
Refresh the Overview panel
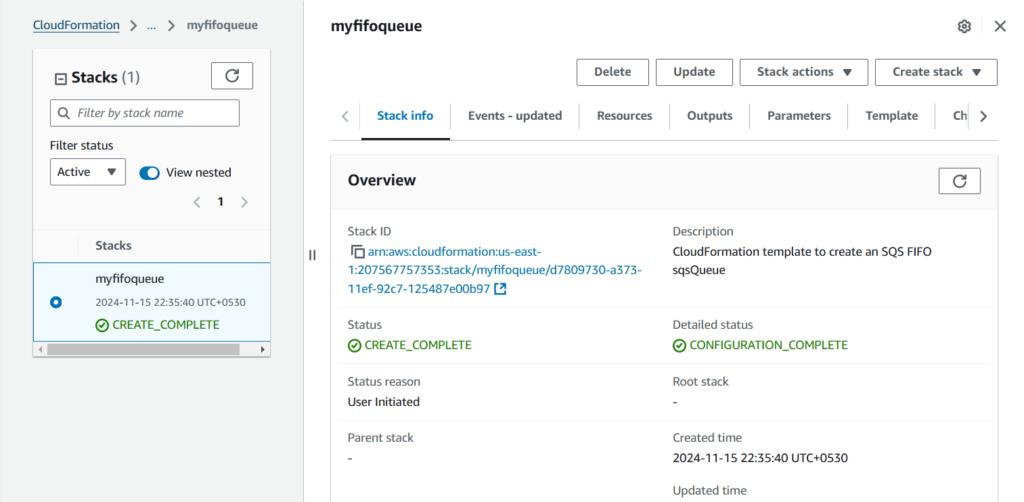tap(959, 181)
